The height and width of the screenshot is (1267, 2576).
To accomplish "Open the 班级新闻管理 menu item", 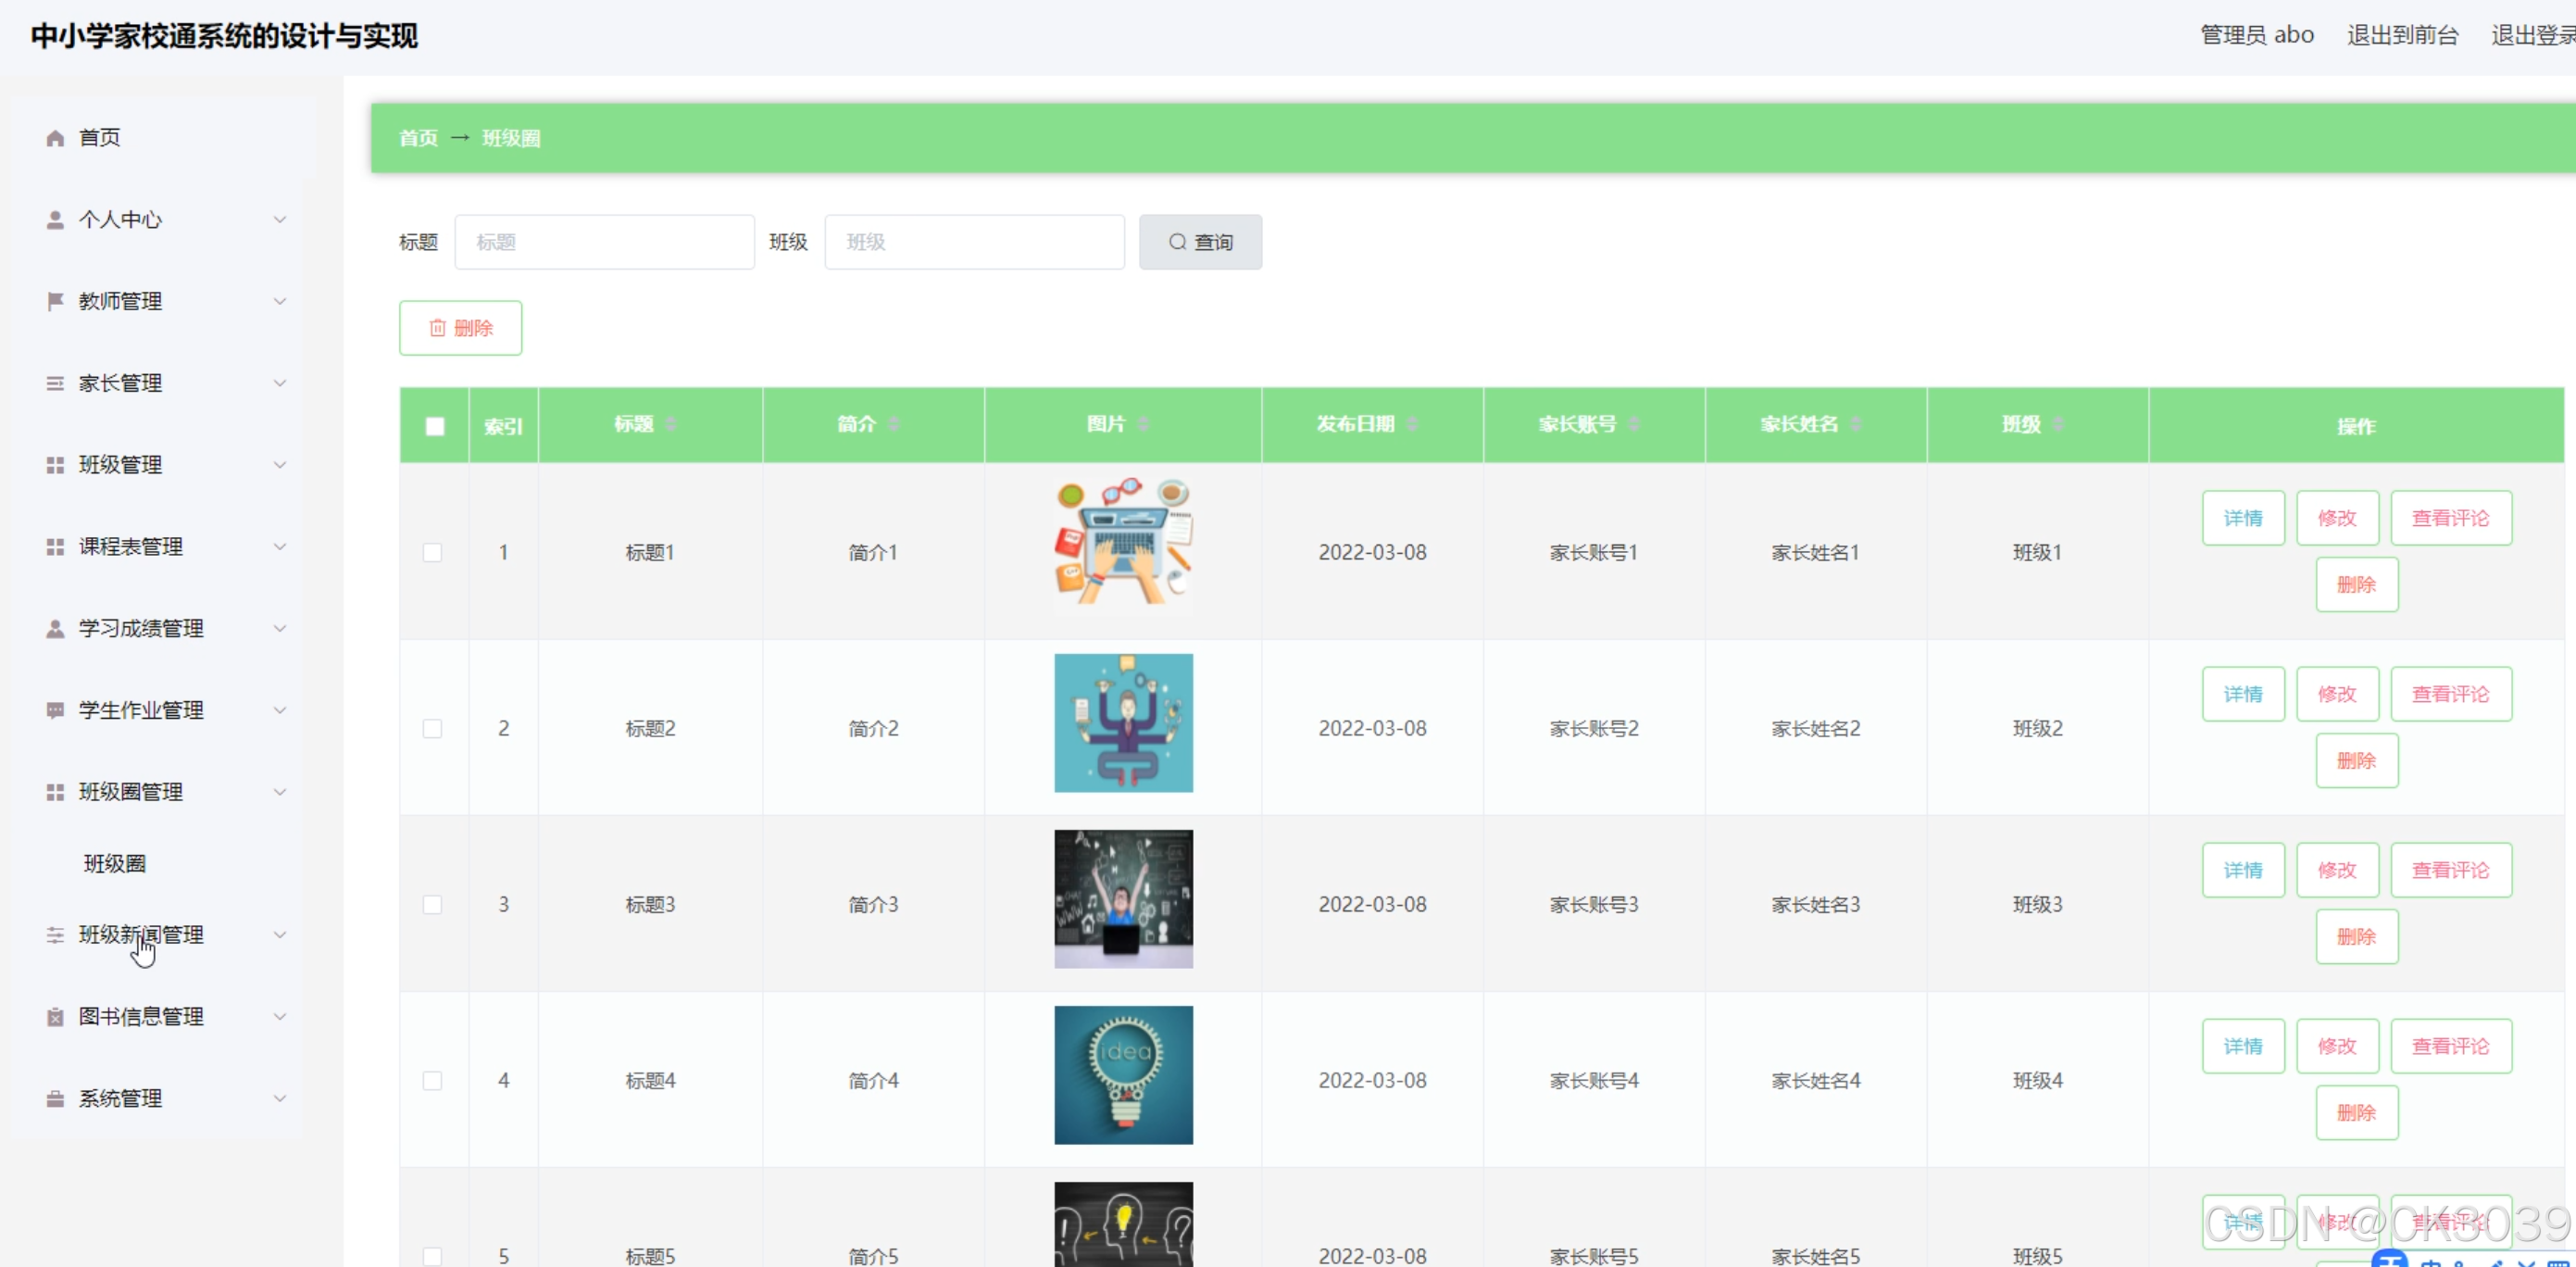I will [x=141, y=935].
